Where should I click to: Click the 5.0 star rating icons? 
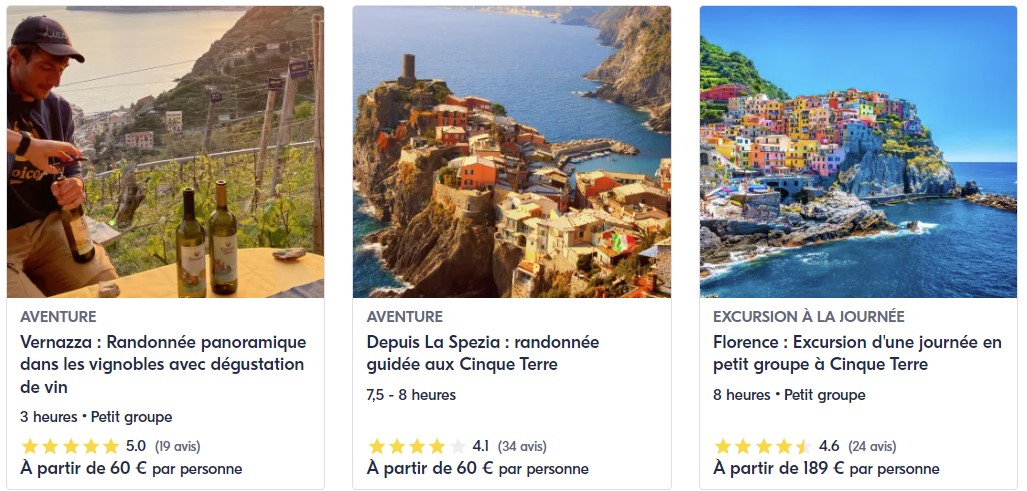click(70, 446)
